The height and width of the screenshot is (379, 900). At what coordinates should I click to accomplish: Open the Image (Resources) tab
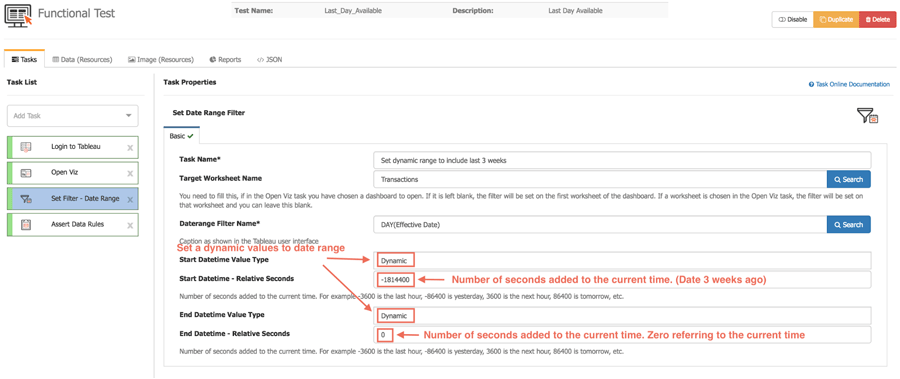tap(161, 59)
